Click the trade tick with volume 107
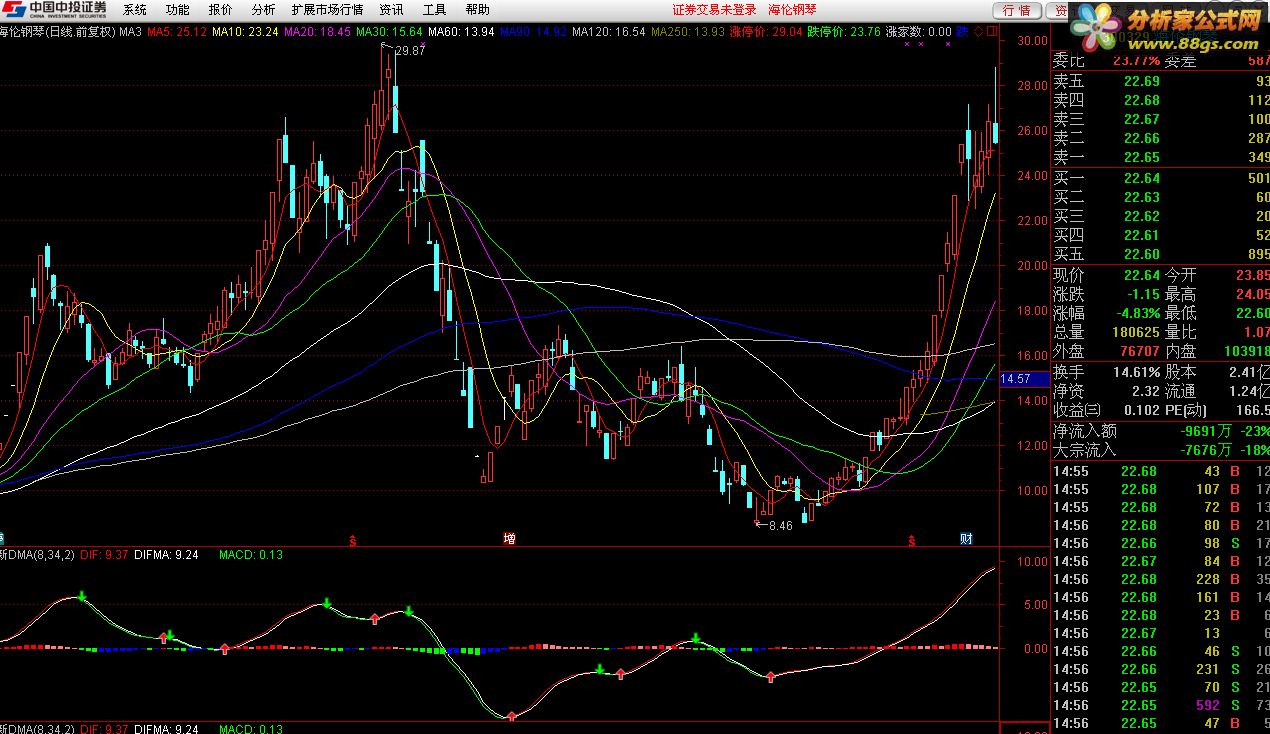 (1160, 489)
